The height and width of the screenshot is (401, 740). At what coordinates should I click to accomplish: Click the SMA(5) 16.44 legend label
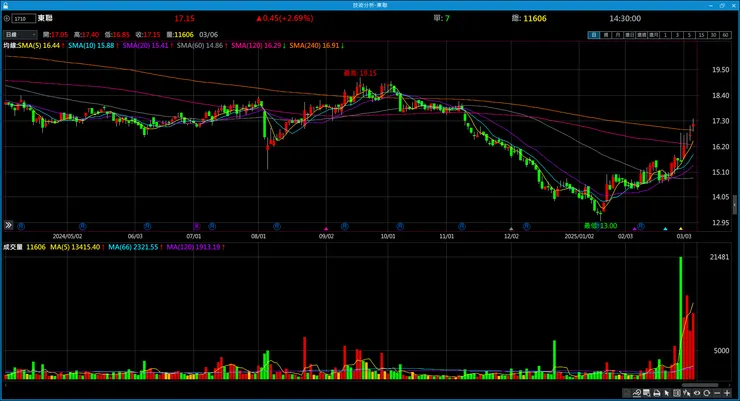click(x=39, y=45)
